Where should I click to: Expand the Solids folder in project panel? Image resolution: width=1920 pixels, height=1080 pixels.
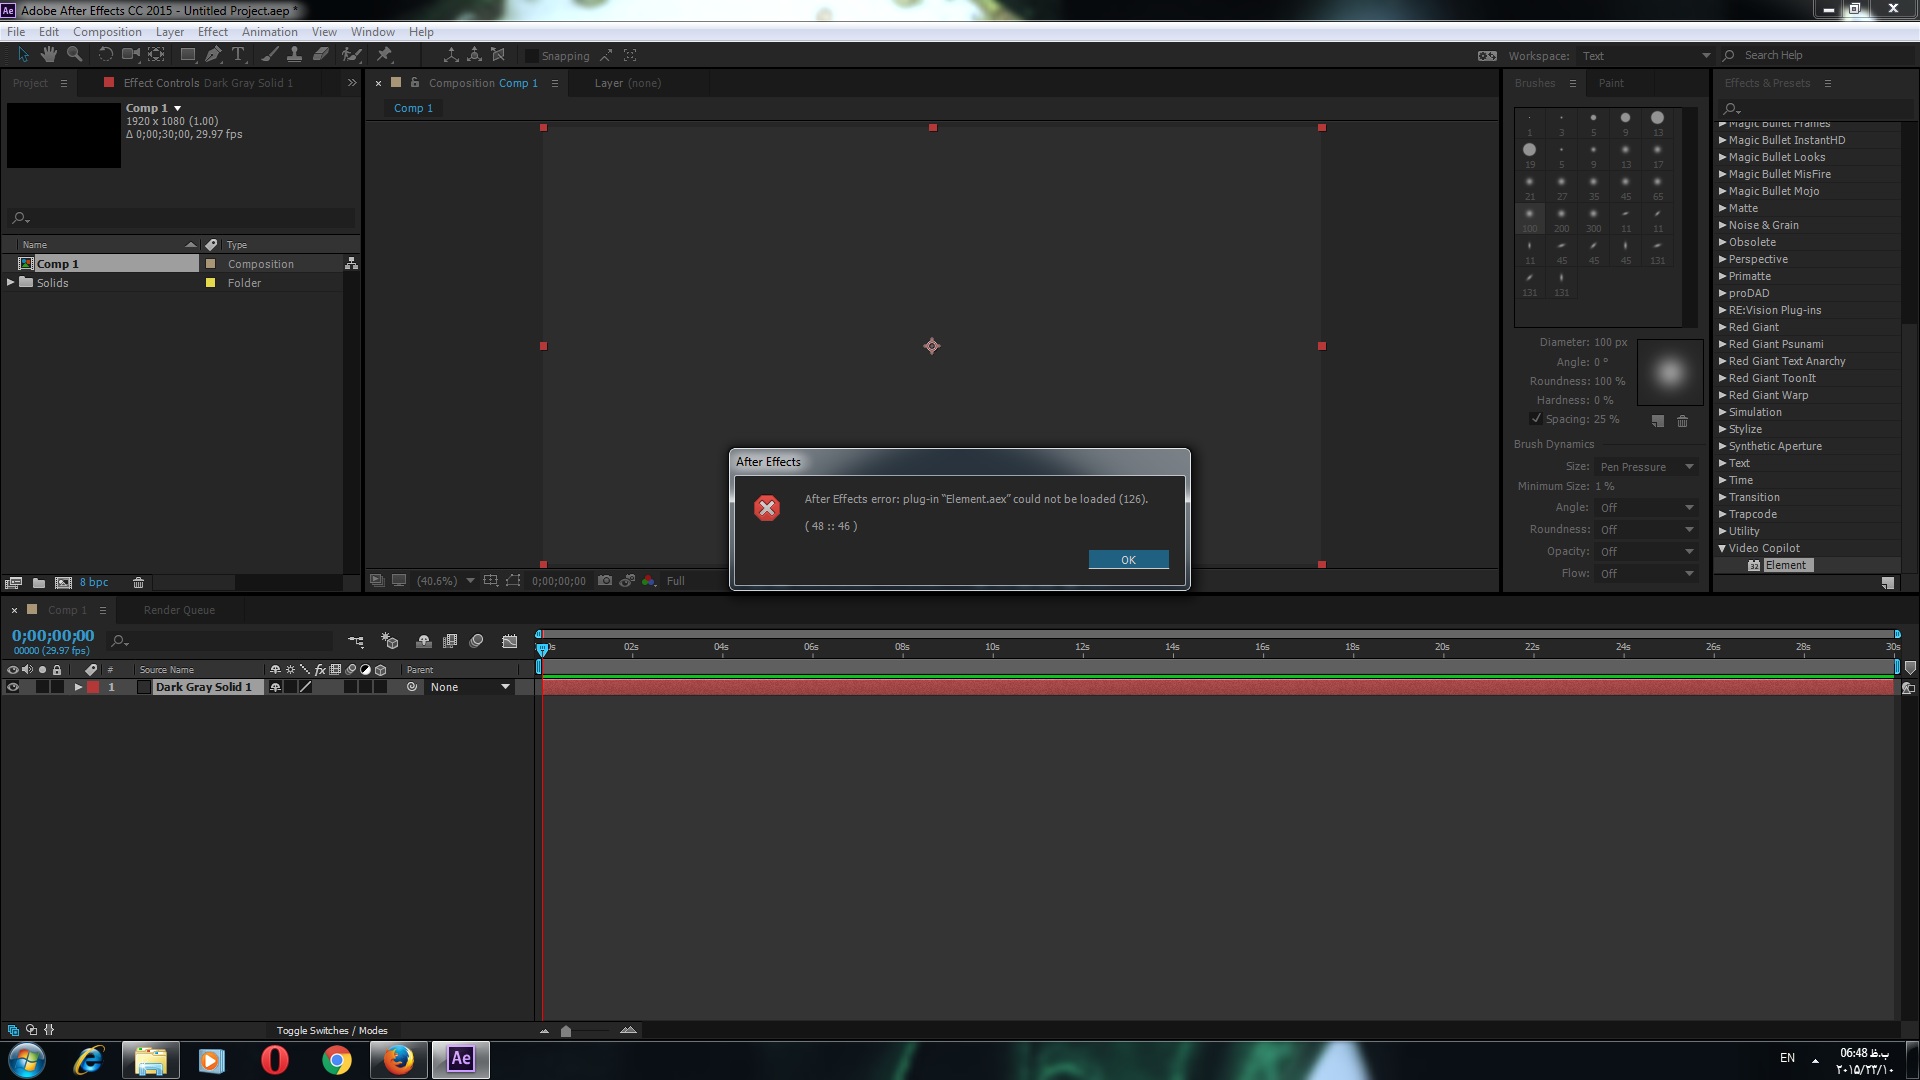(x=11, y=282)
